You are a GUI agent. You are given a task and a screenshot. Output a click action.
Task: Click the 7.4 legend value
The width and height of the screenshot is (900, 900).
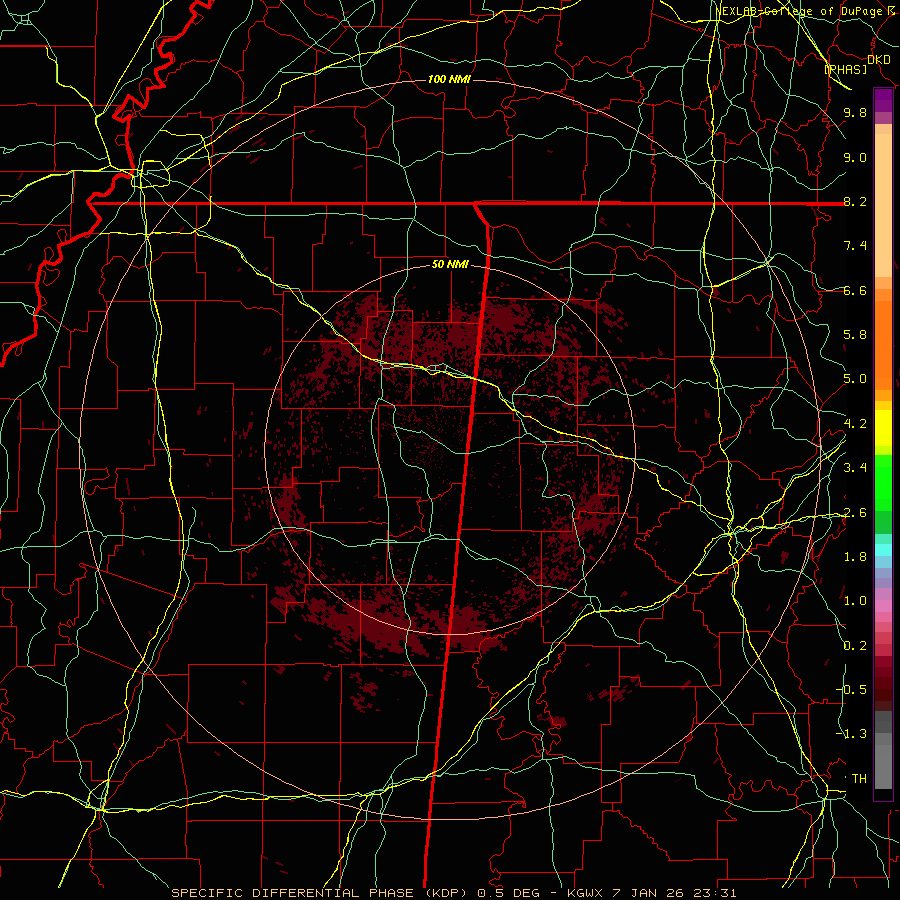tap(855, 246)
